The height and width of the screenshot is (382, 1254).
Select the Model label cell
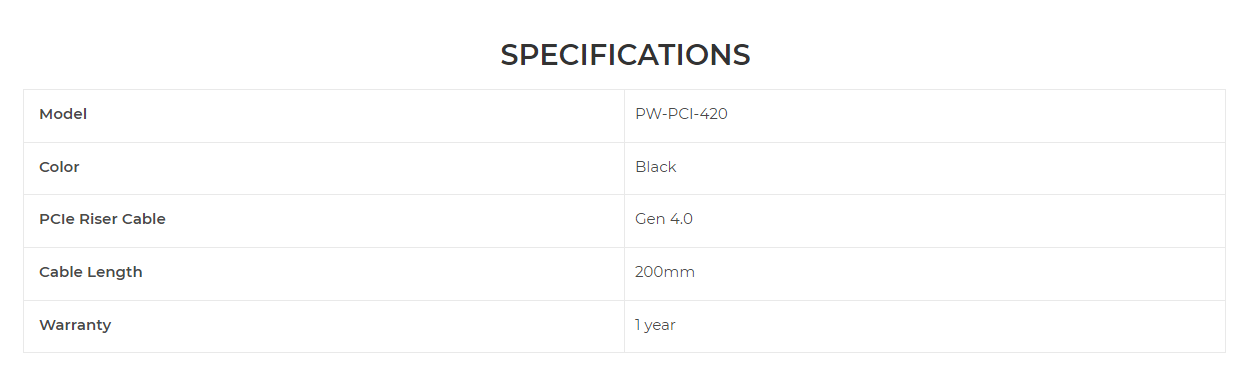coord(324,115)
